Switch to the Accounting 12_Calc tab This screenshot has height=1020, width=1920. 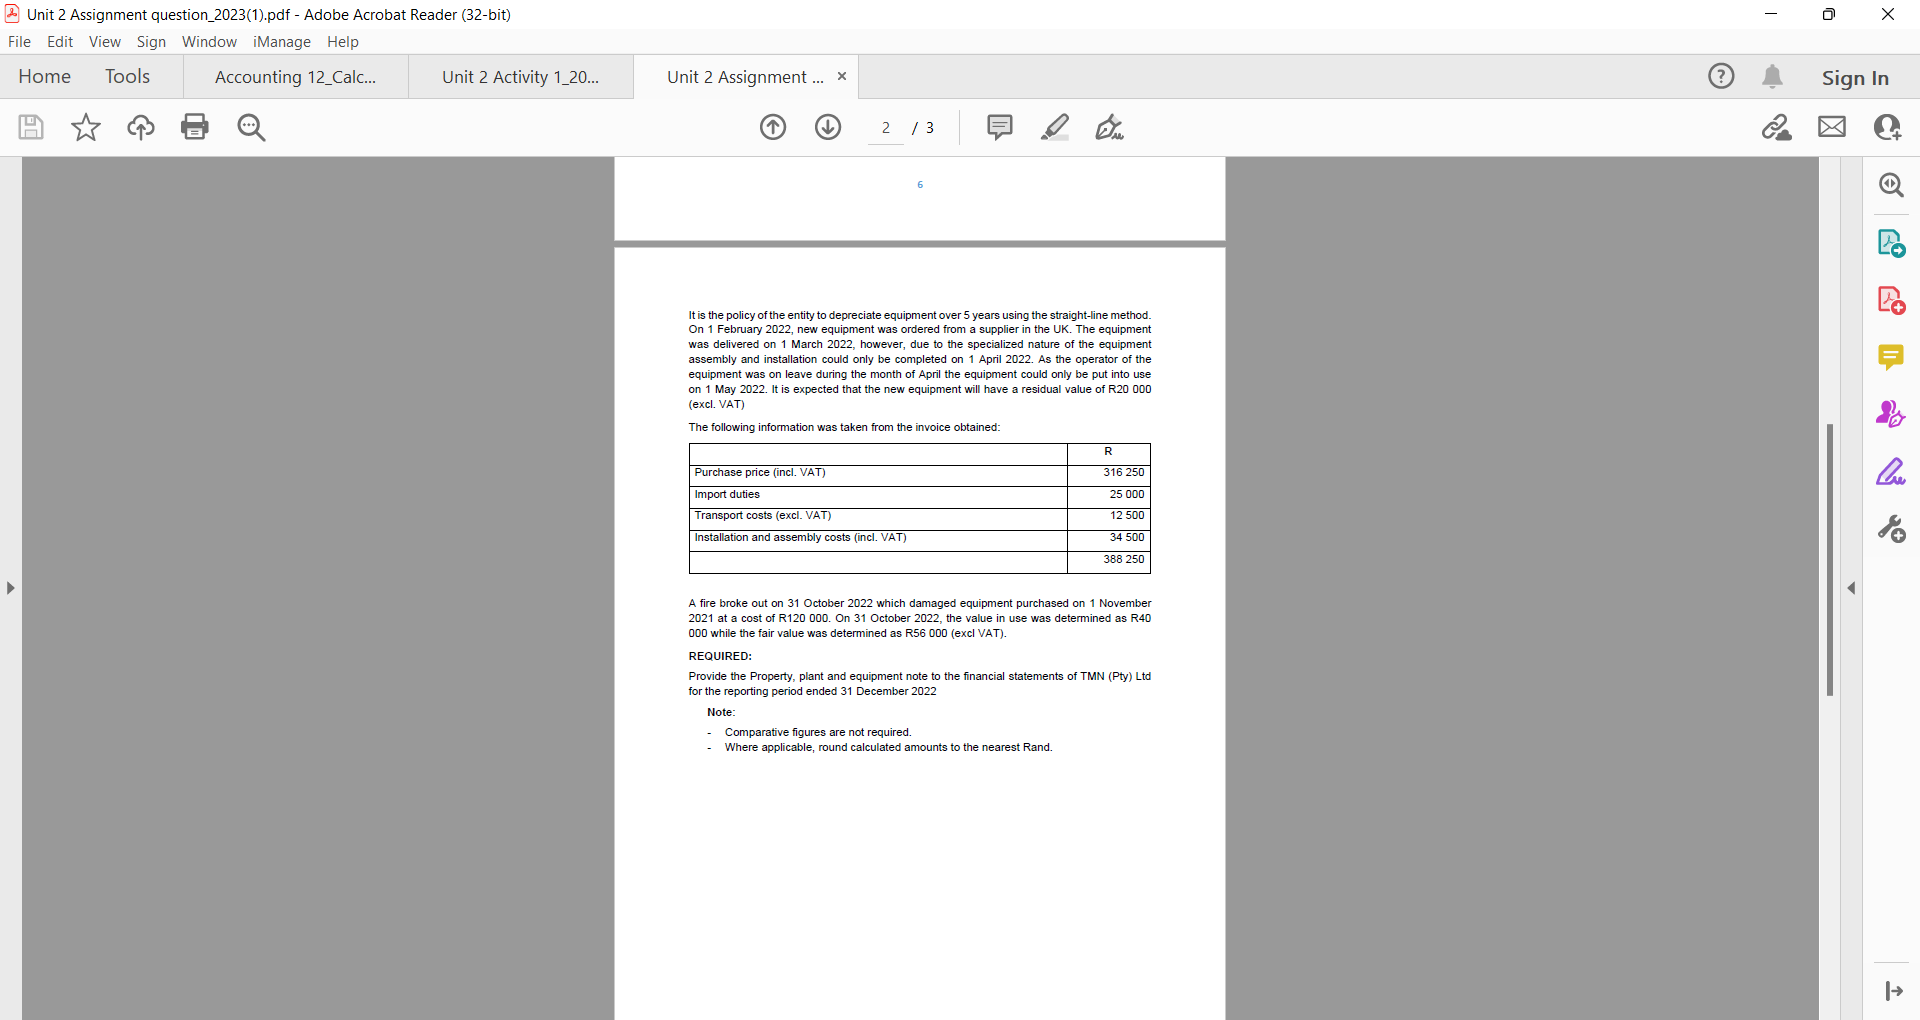(295, 76)
